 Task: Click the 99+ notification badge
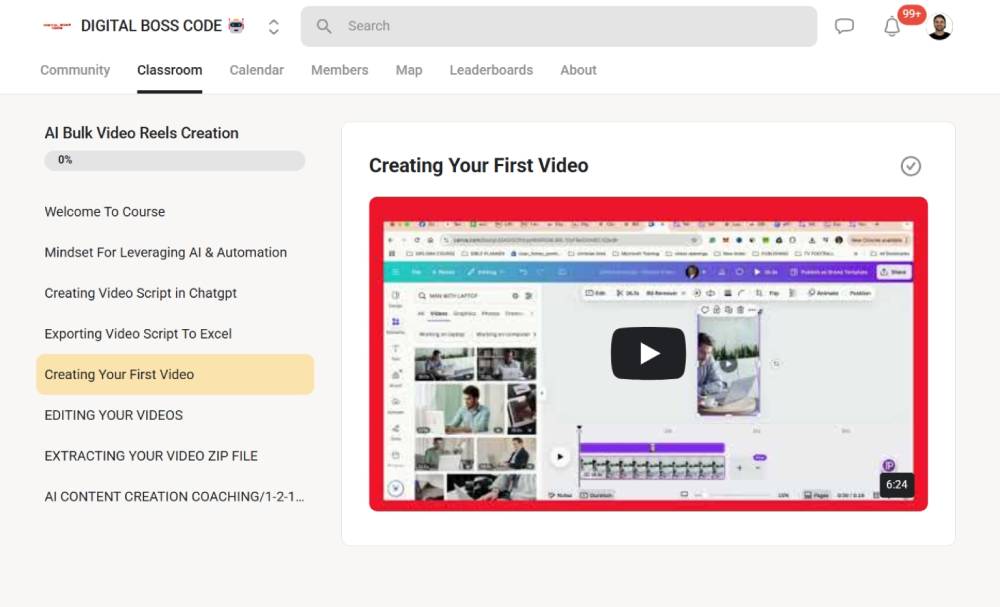coord(911,14)
